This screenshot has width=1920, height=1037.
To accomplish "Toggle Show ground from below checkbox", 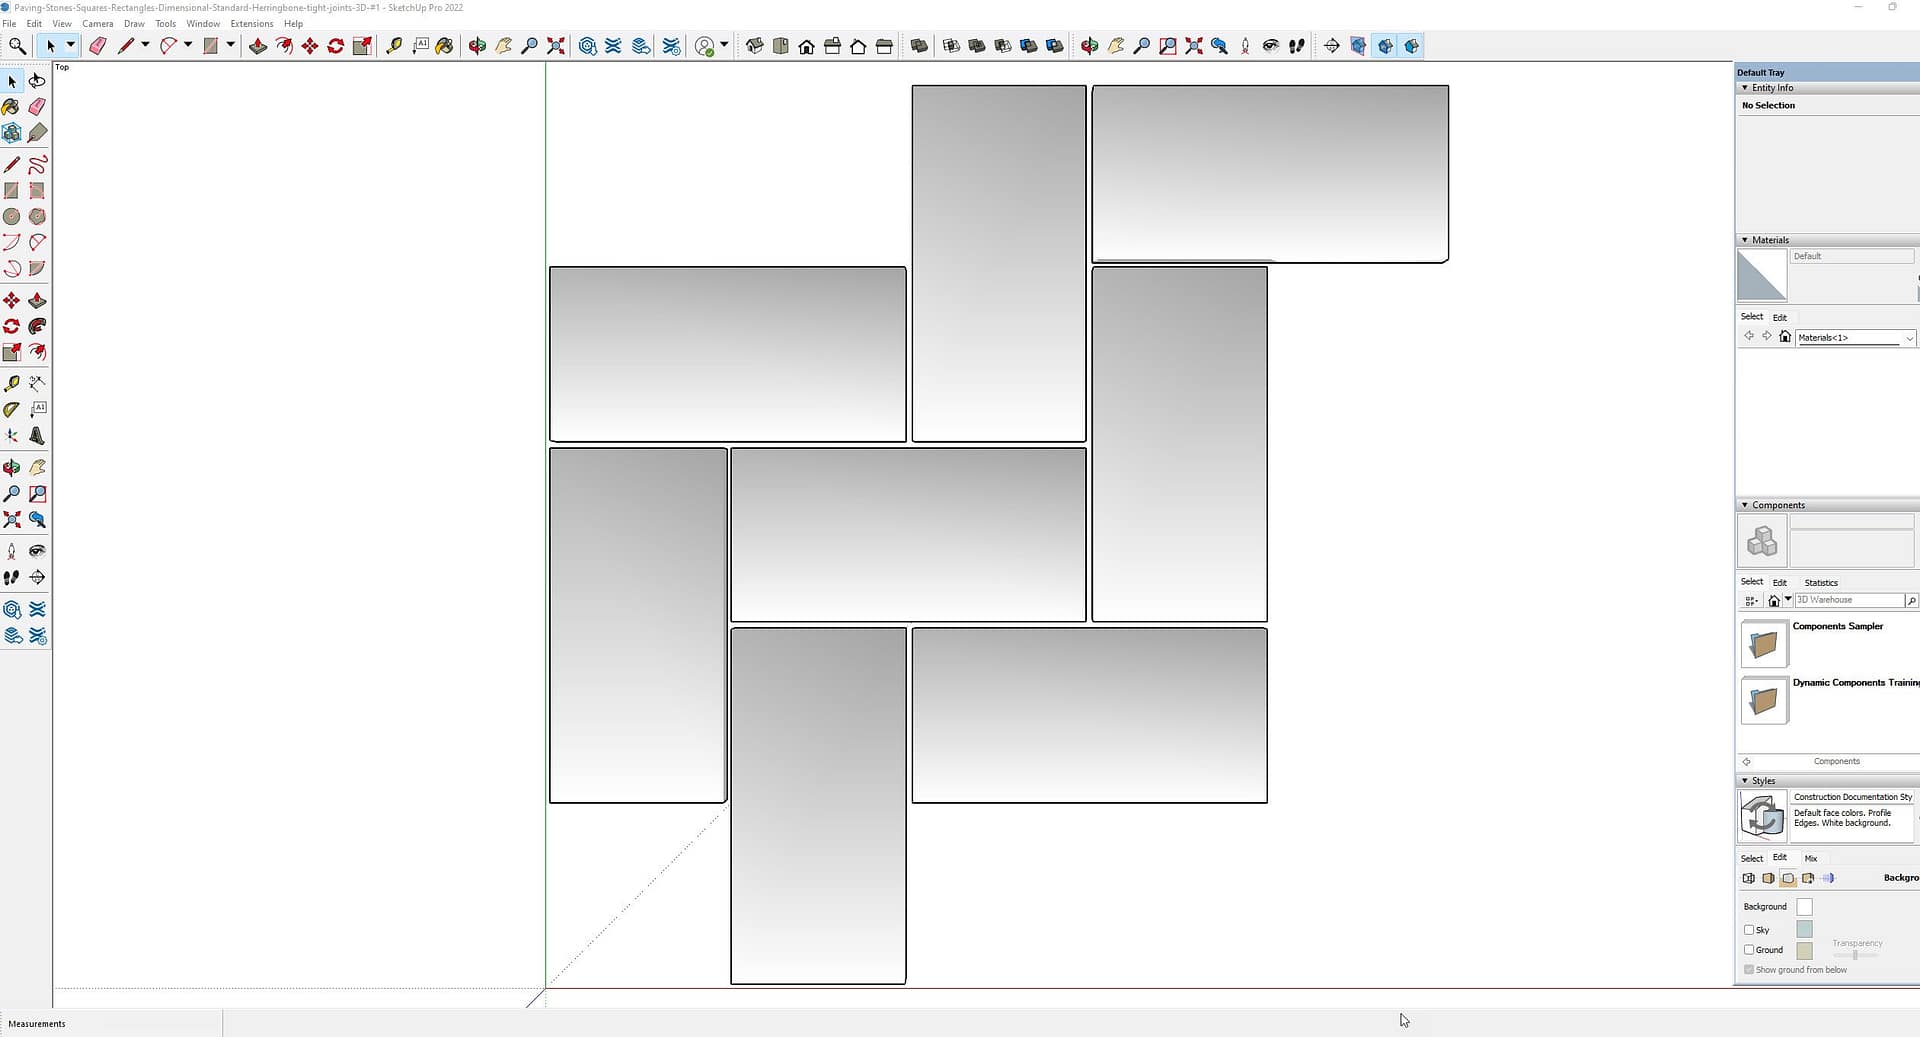I will (x=1749, y=970).
